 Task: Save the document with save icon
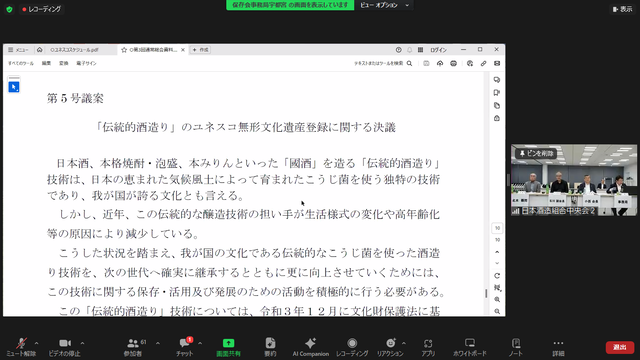426,63
